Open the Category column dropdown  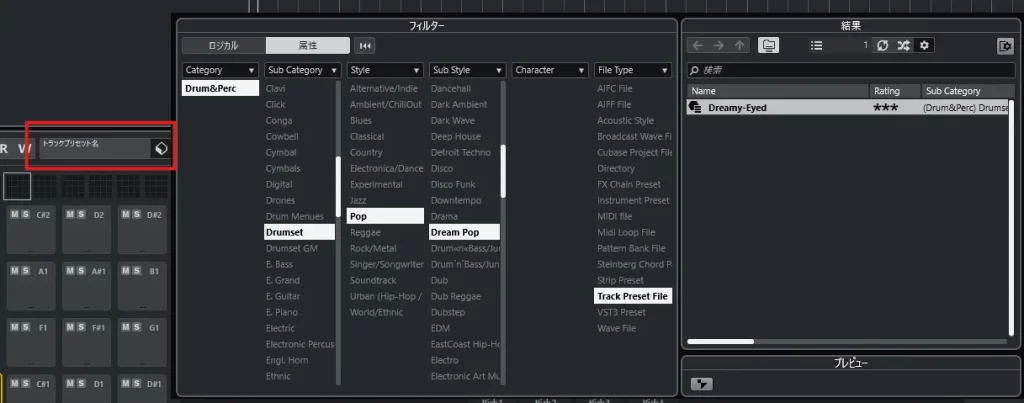click(220, 70)
